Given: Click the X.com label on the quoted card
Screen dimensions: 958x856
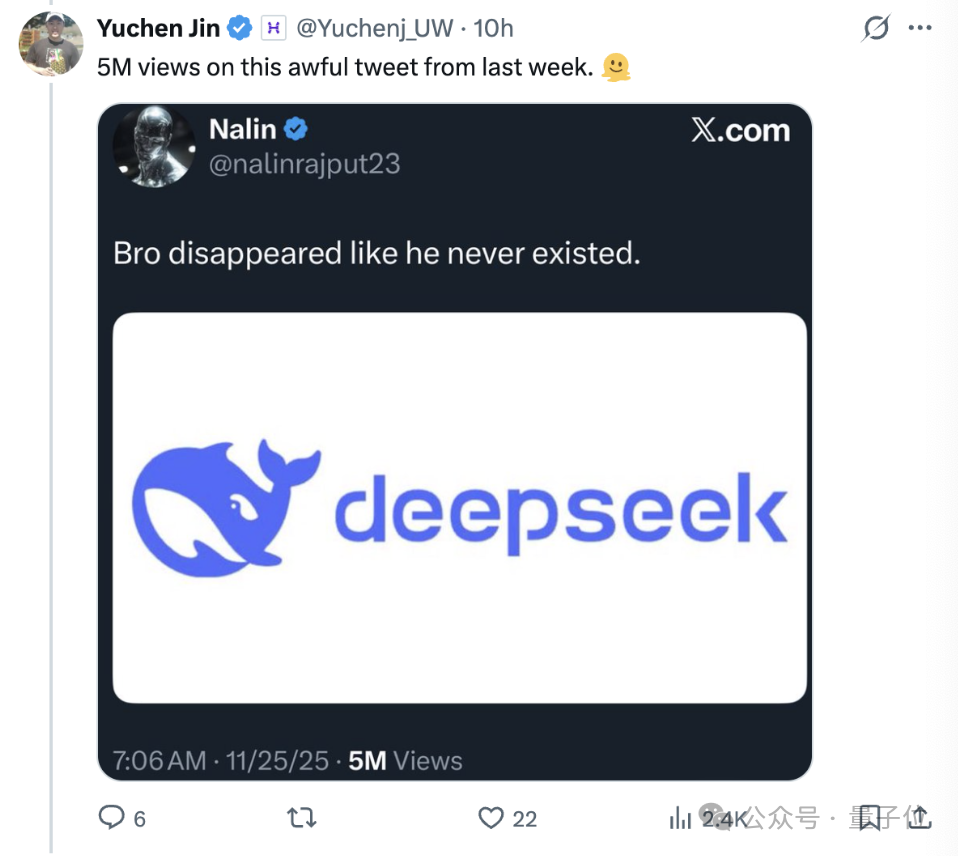Looking at the screenshot, I should coord(741,128).
